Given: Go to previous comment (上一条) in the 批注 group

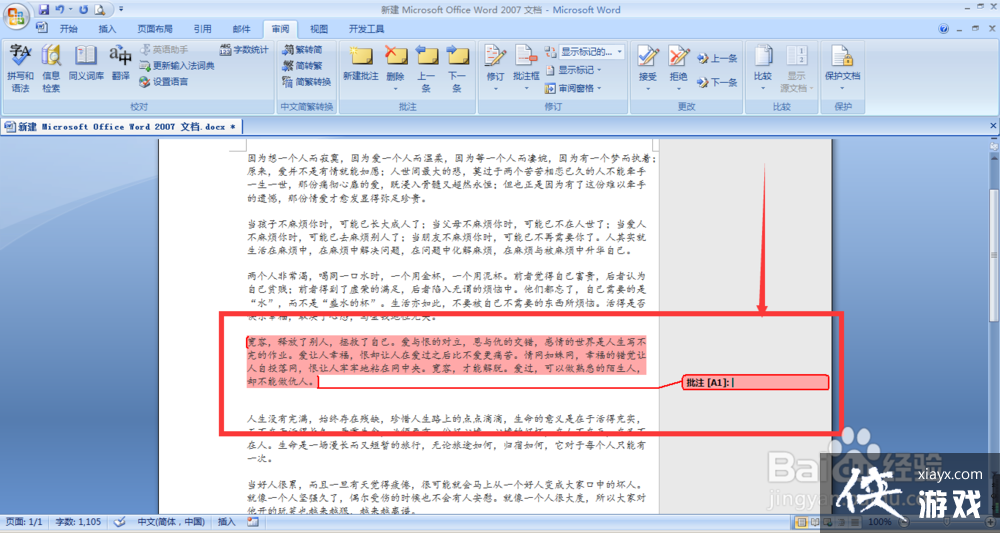Looking at the screenshot, I should 426,66.
